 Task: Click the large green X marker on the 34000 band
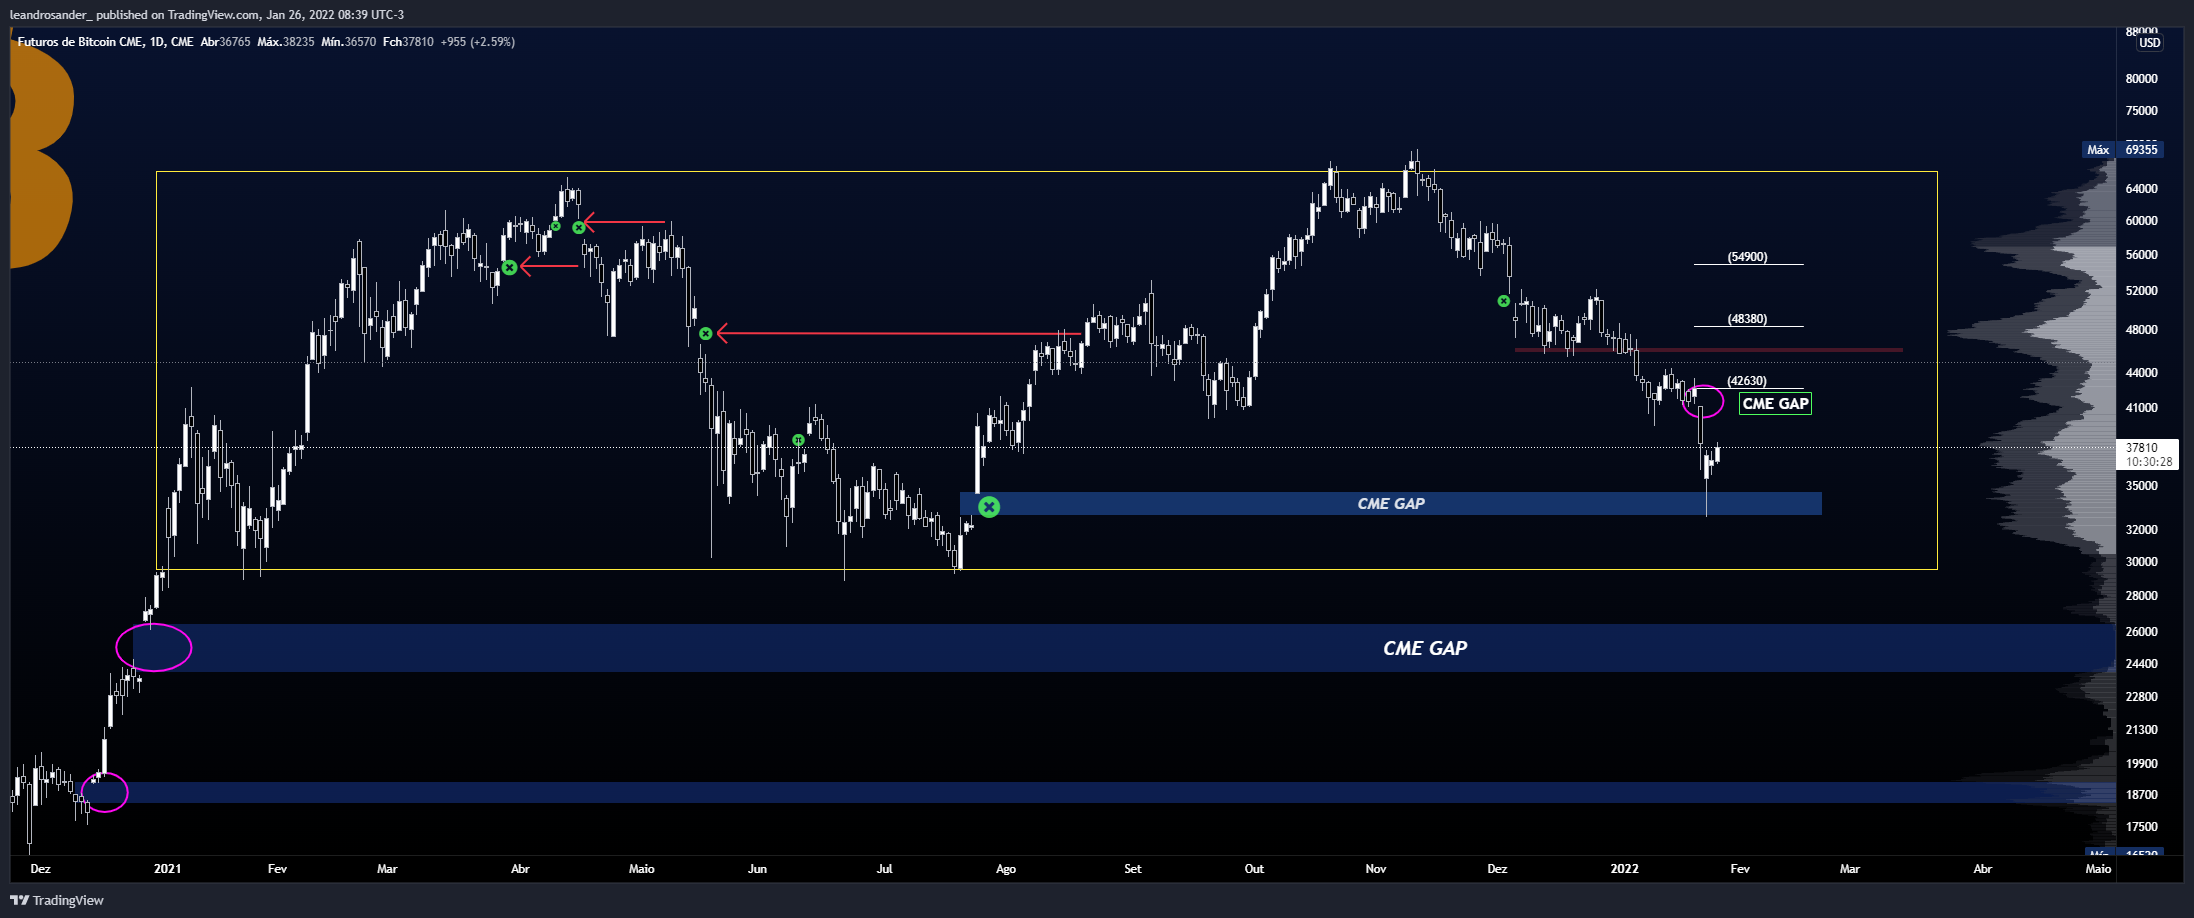tap(989, 507)
